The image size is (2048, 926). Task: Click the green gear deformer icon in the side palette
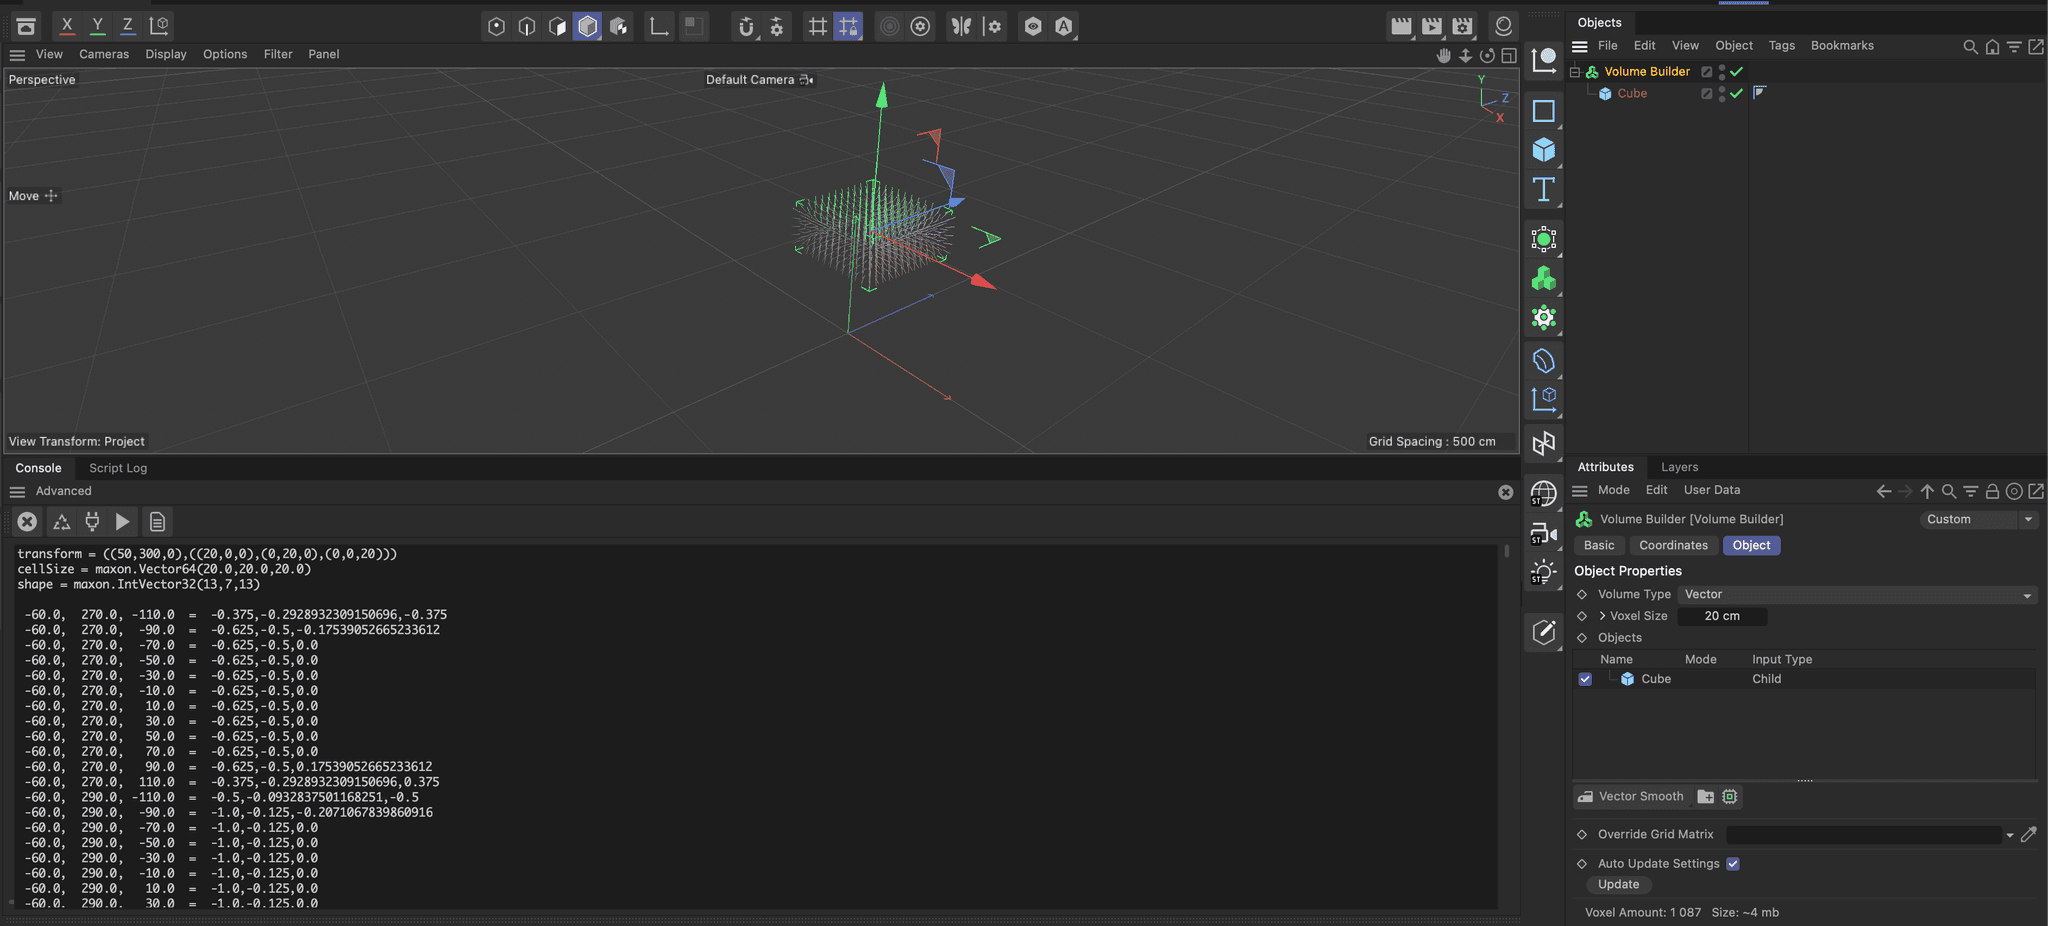pos(1544,318)
